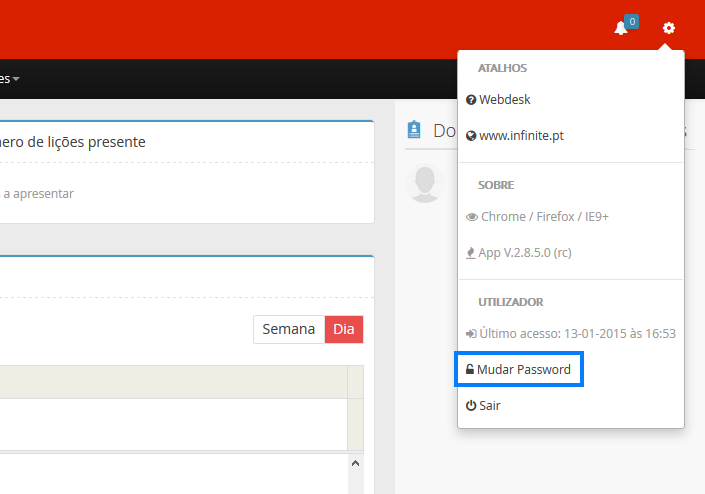Click the App V.2.8.5.0 (rc) version entry
The width and height of the screenshot is (705, 494).
[524, 252]
